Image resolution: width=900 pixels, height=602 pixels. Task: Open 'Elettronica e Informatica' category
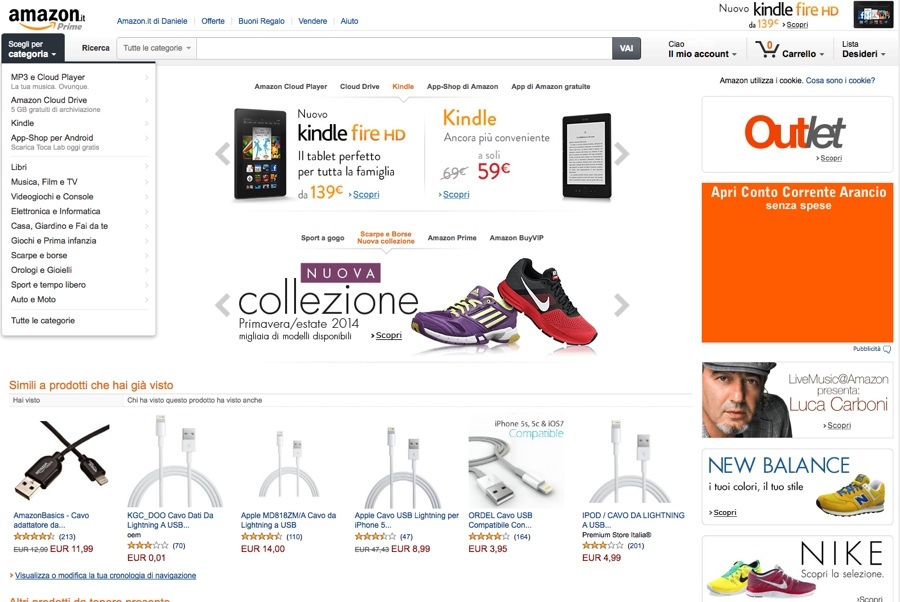point(56,211)
